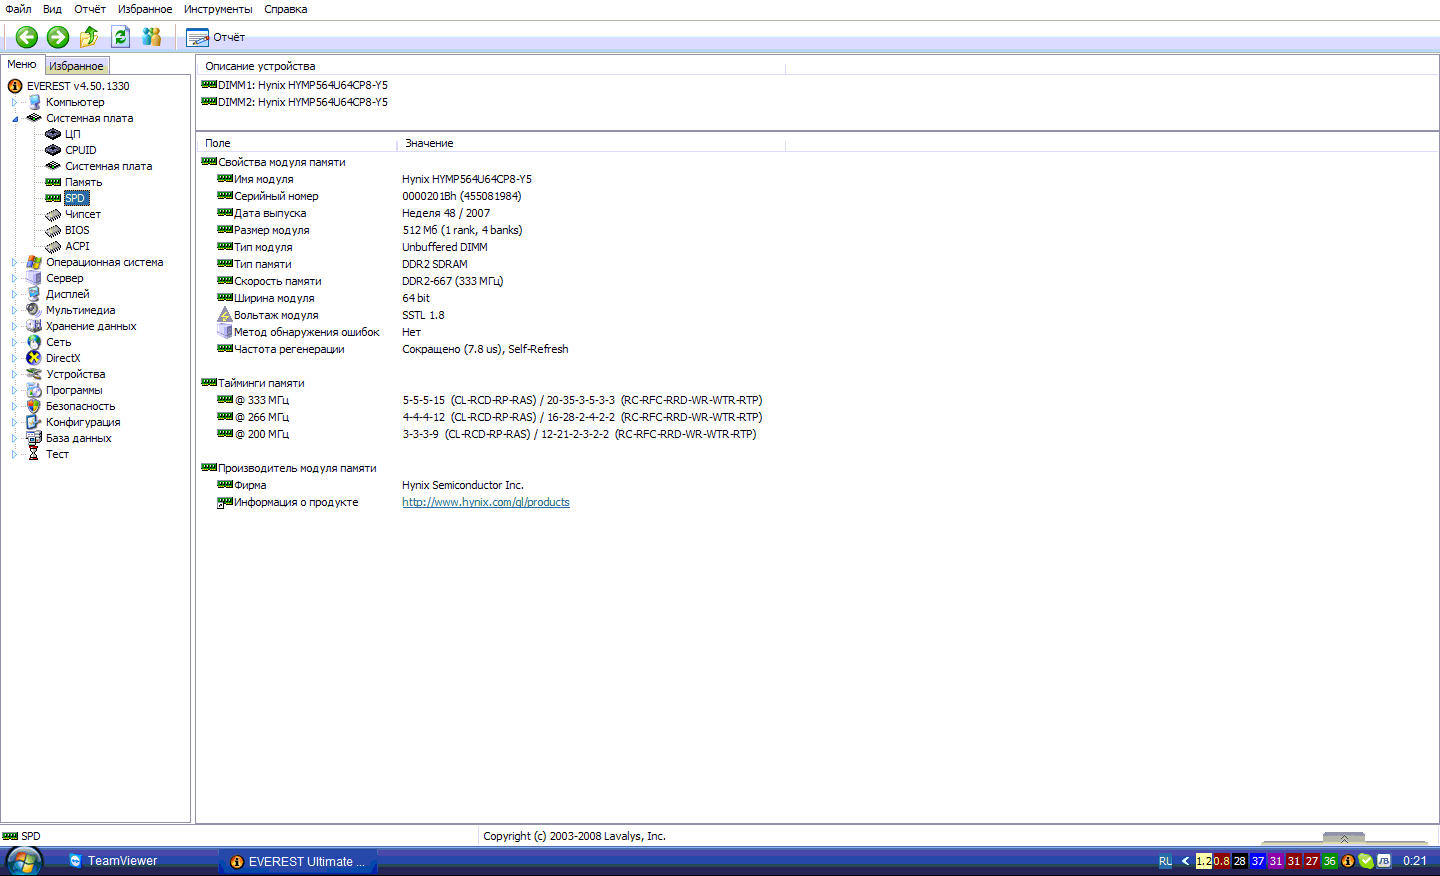This screenshot has width=1440, height=876.
Task: Expand the Мультимедиа tree node
Action: (x=14, y=310)
